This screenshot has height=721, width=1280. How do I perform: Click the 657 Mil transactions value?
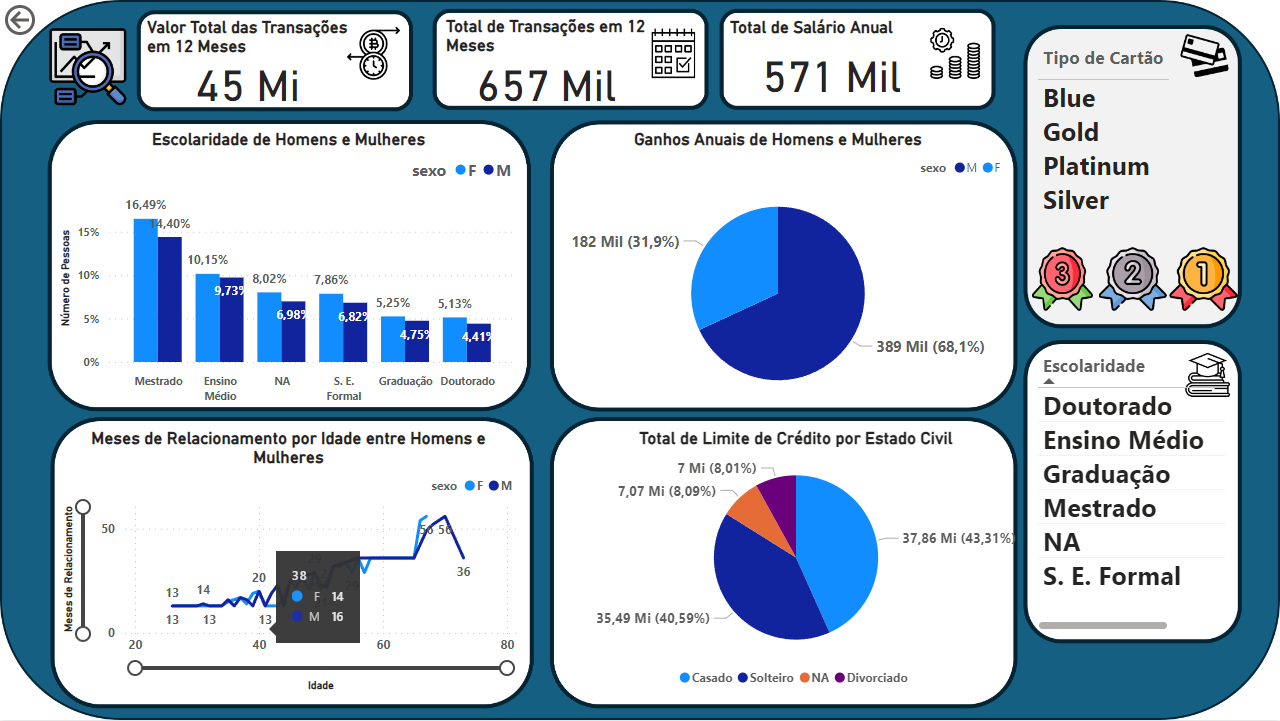coord(546,86)
